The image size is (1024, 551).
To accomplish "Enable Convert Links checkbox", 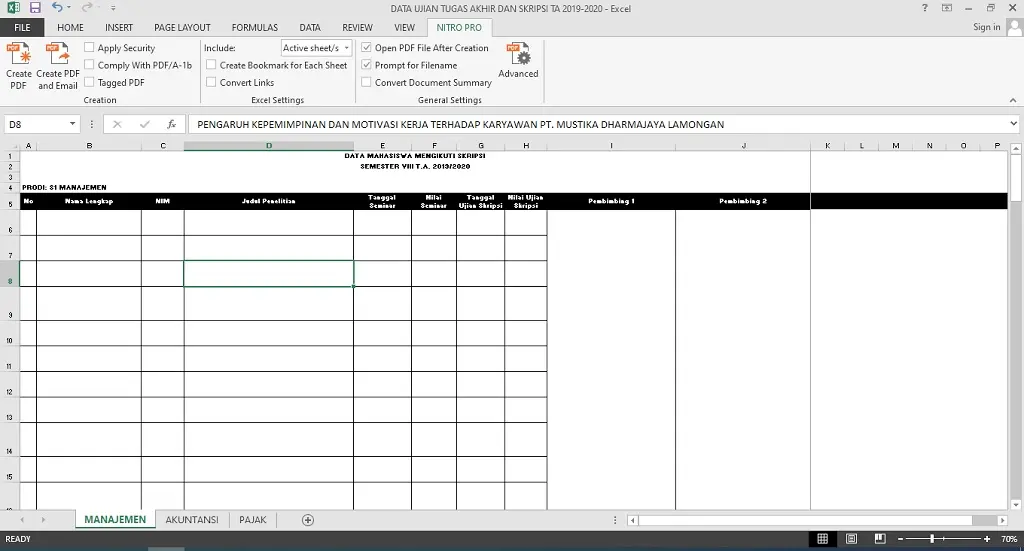I will click(211, 82).
